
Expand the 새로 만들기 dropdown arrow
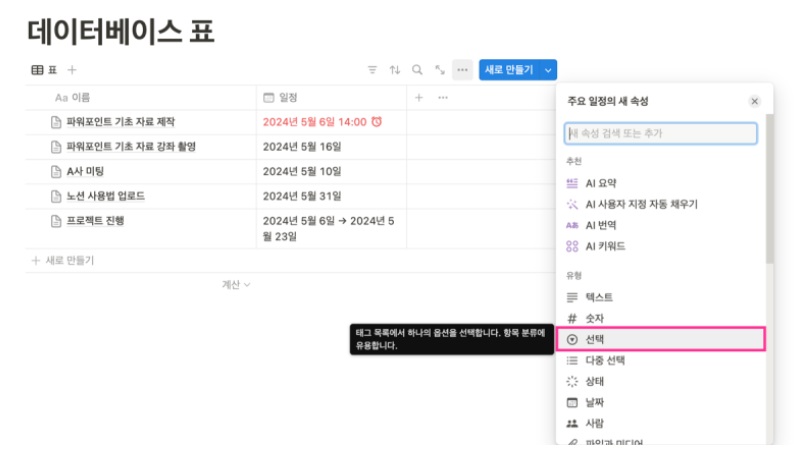[548, 70]
